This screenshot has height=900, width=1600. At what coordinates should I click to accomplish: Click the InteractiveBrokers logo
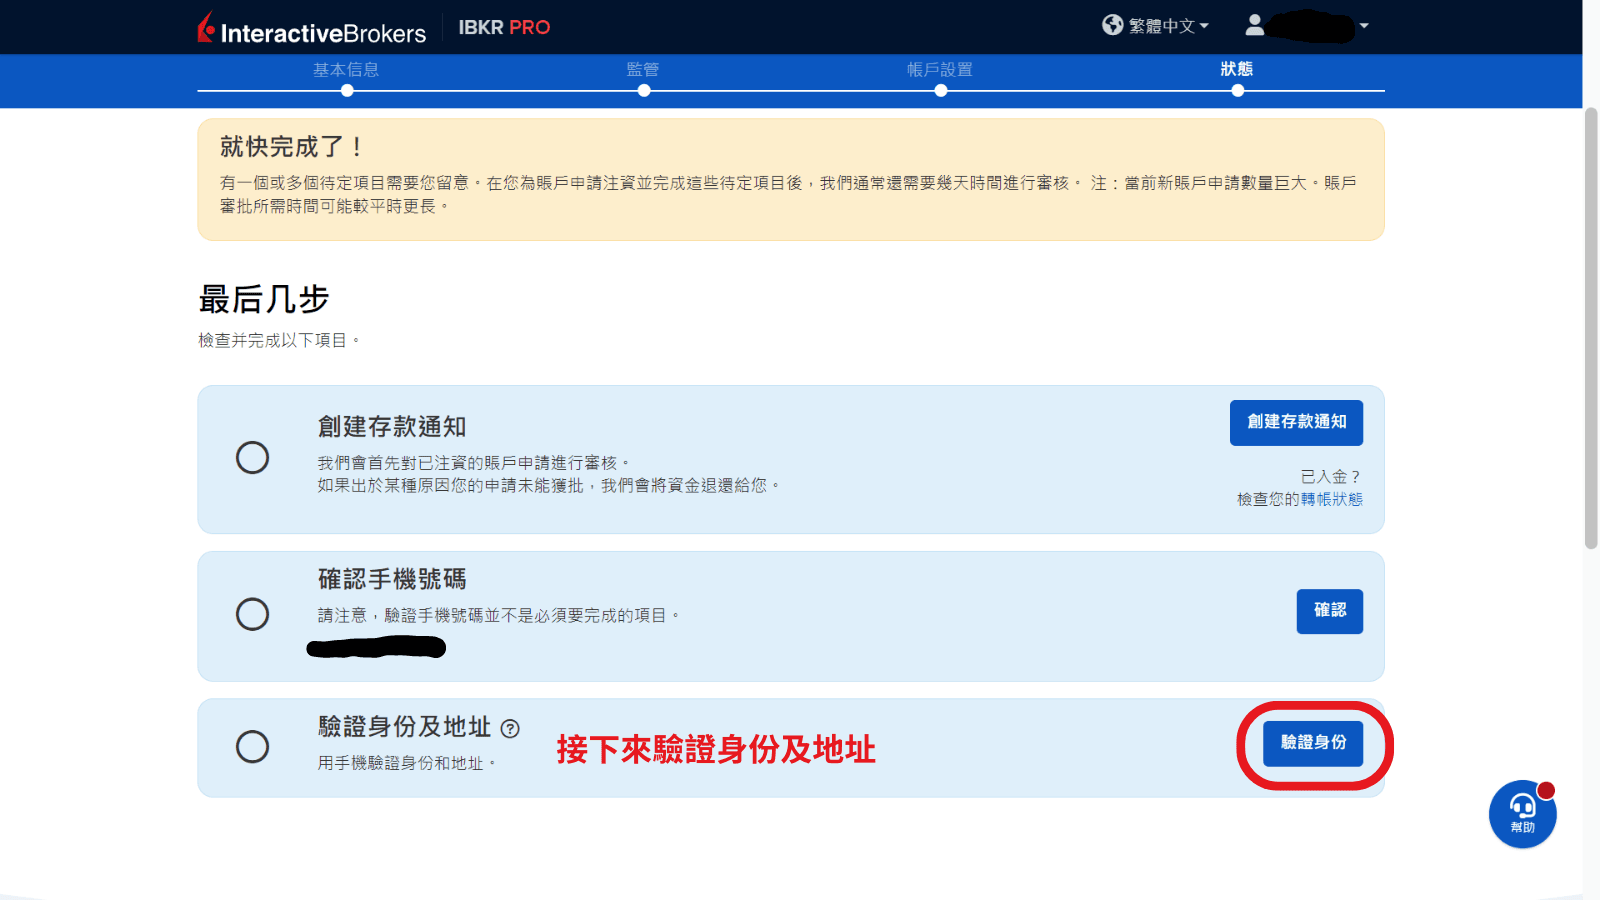click(x=310, y=27)
